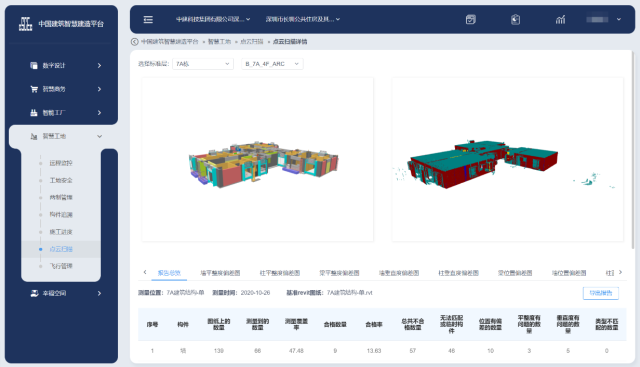Open the statistics chart icon in header

click(x=560, y=19)
